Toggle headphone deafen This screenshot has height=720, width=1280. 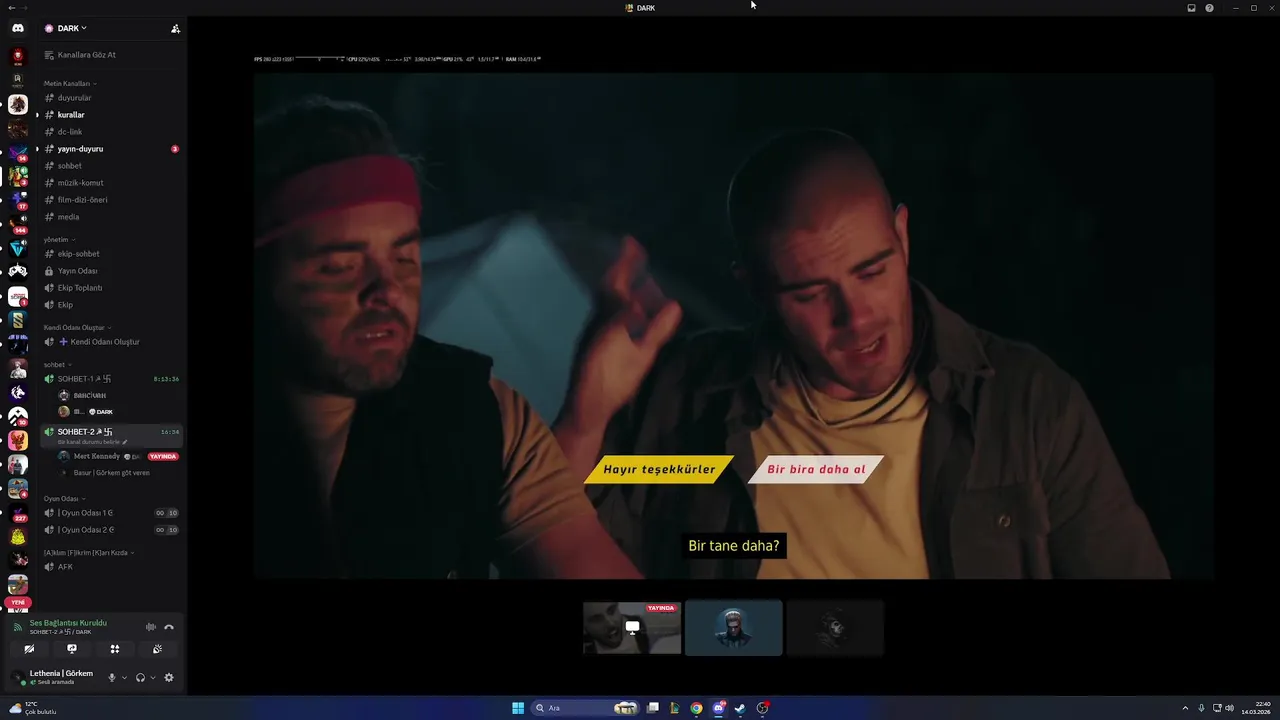click(140, 677)
